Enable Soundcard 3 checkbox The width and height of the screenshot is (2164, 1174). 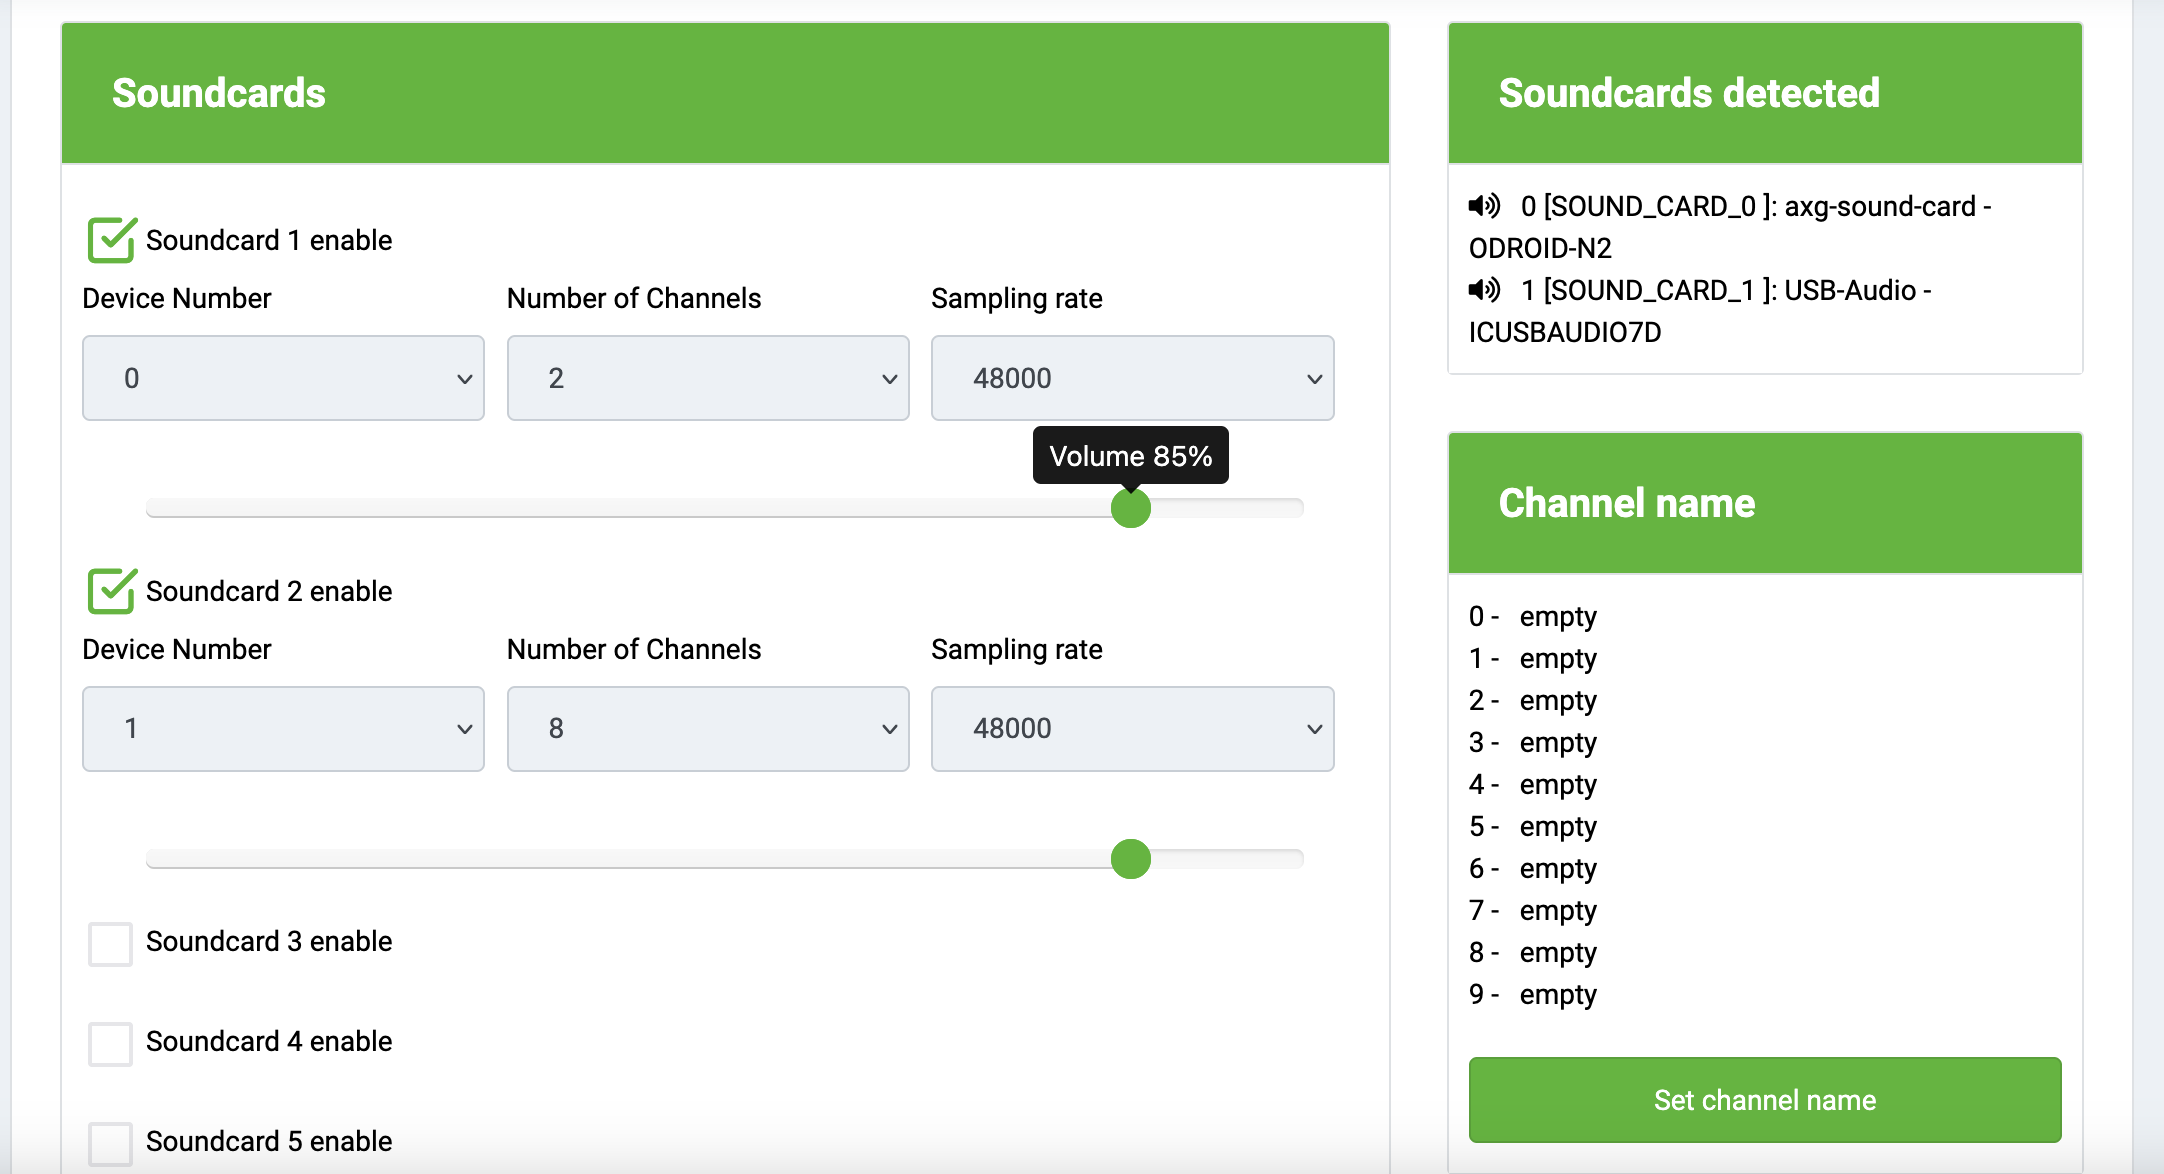click(111, 944)
